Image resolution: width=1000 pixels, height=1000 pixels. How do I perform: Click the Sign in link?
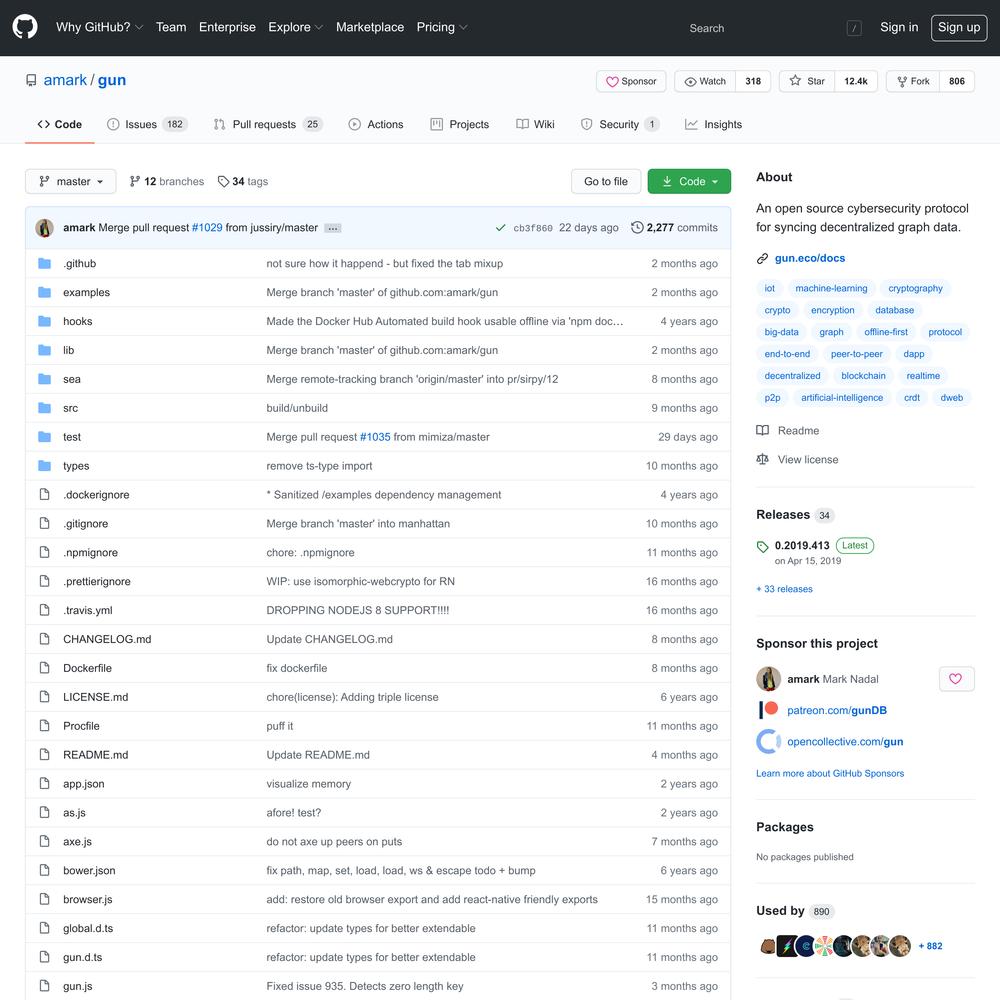point(899,27)
